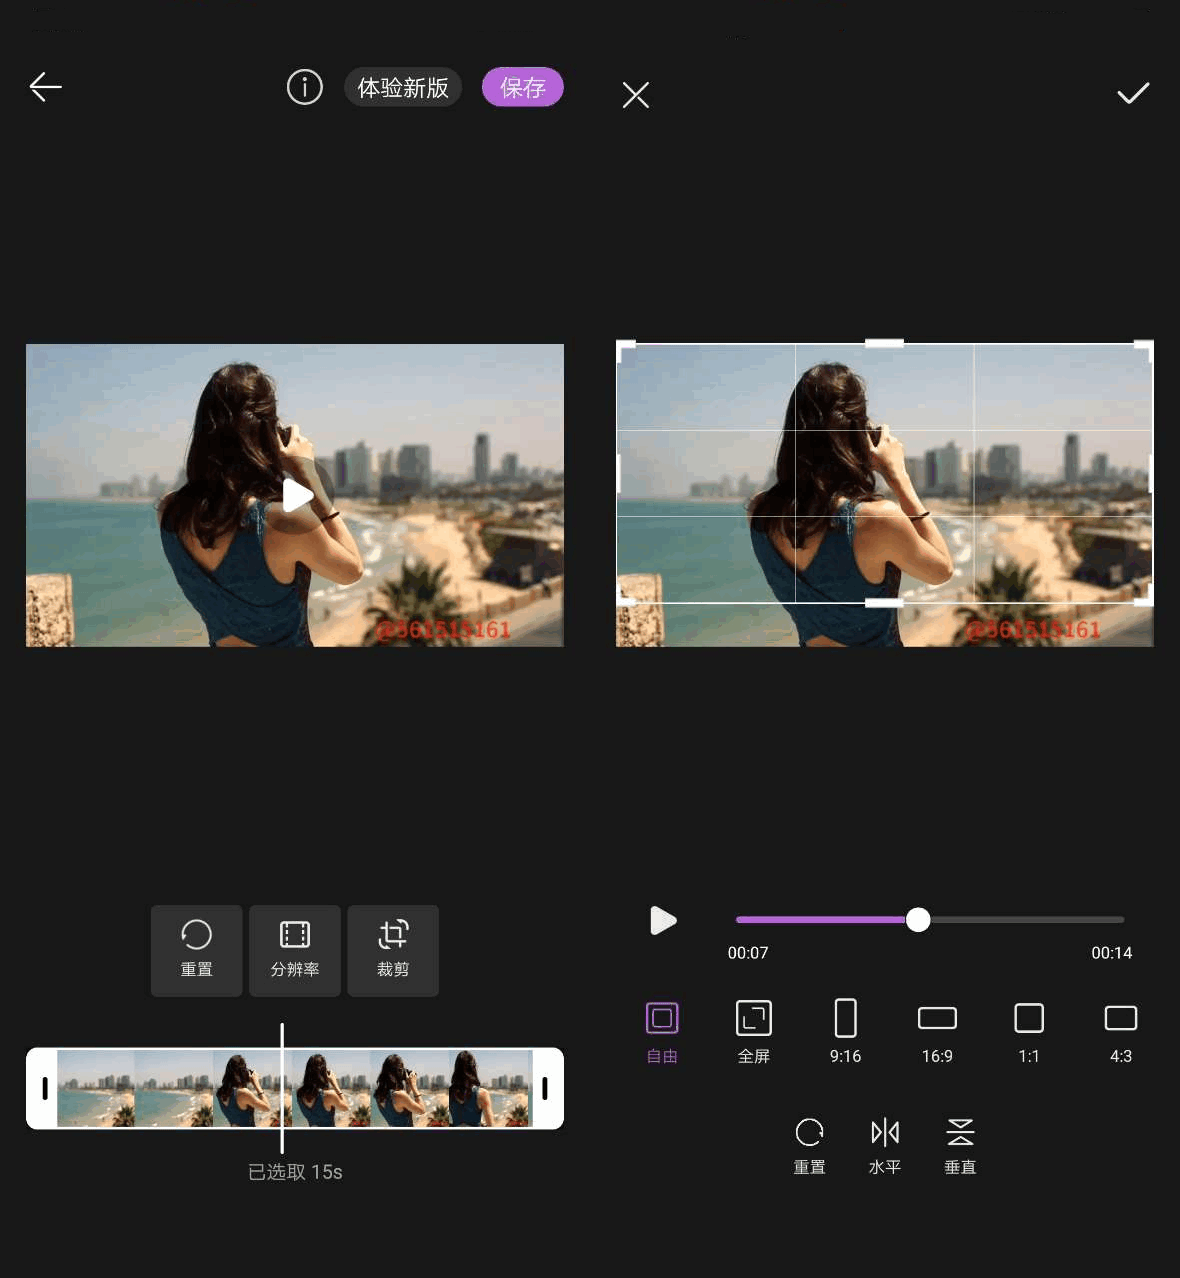Click the top edge crop handle

(884, 343)
